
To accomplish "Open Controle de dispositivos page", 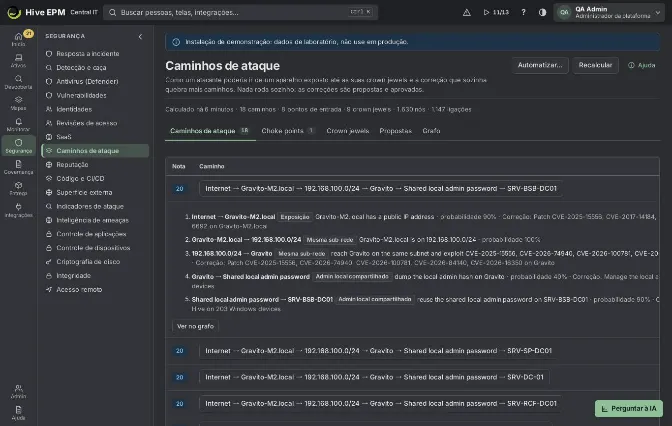I will pyautogui.click(x=95, y=248).
